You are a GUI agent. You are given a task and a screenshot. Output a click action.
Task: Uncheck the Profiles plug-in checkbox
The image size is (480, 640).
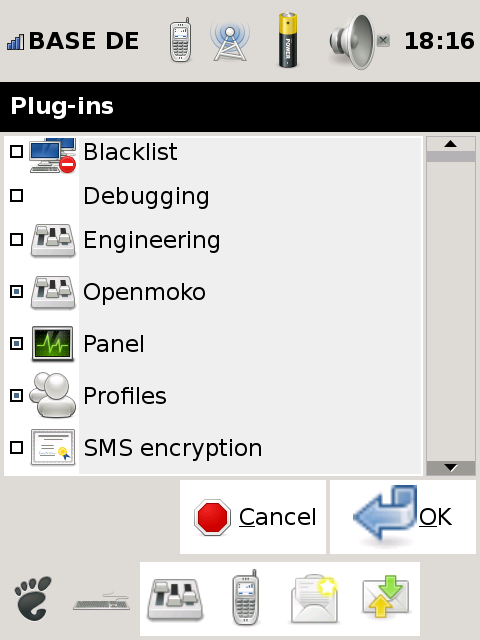coord(16,396)
